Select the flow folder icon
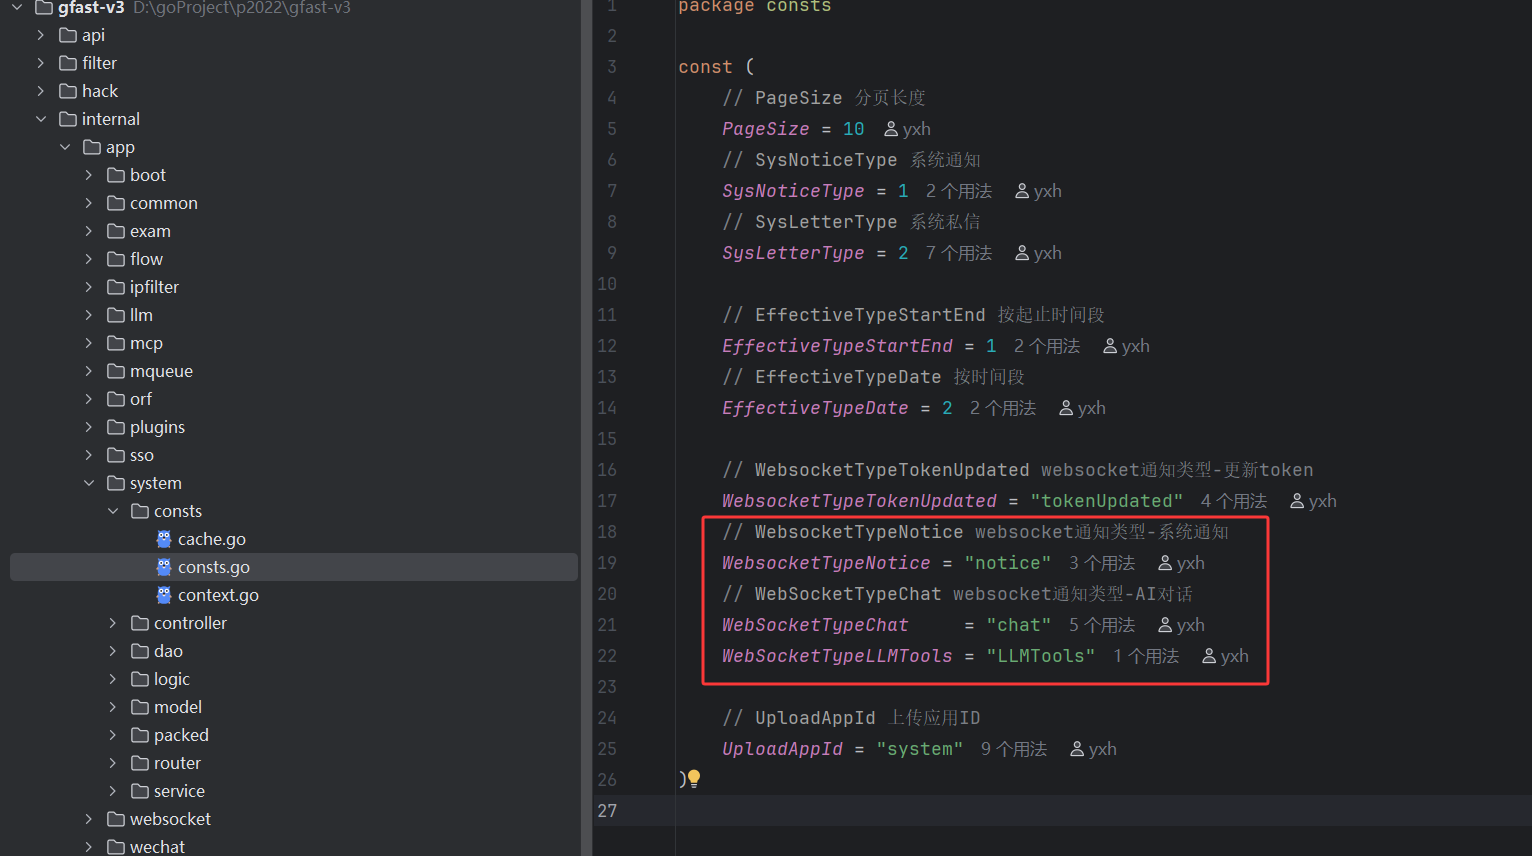 coord(116,259)
